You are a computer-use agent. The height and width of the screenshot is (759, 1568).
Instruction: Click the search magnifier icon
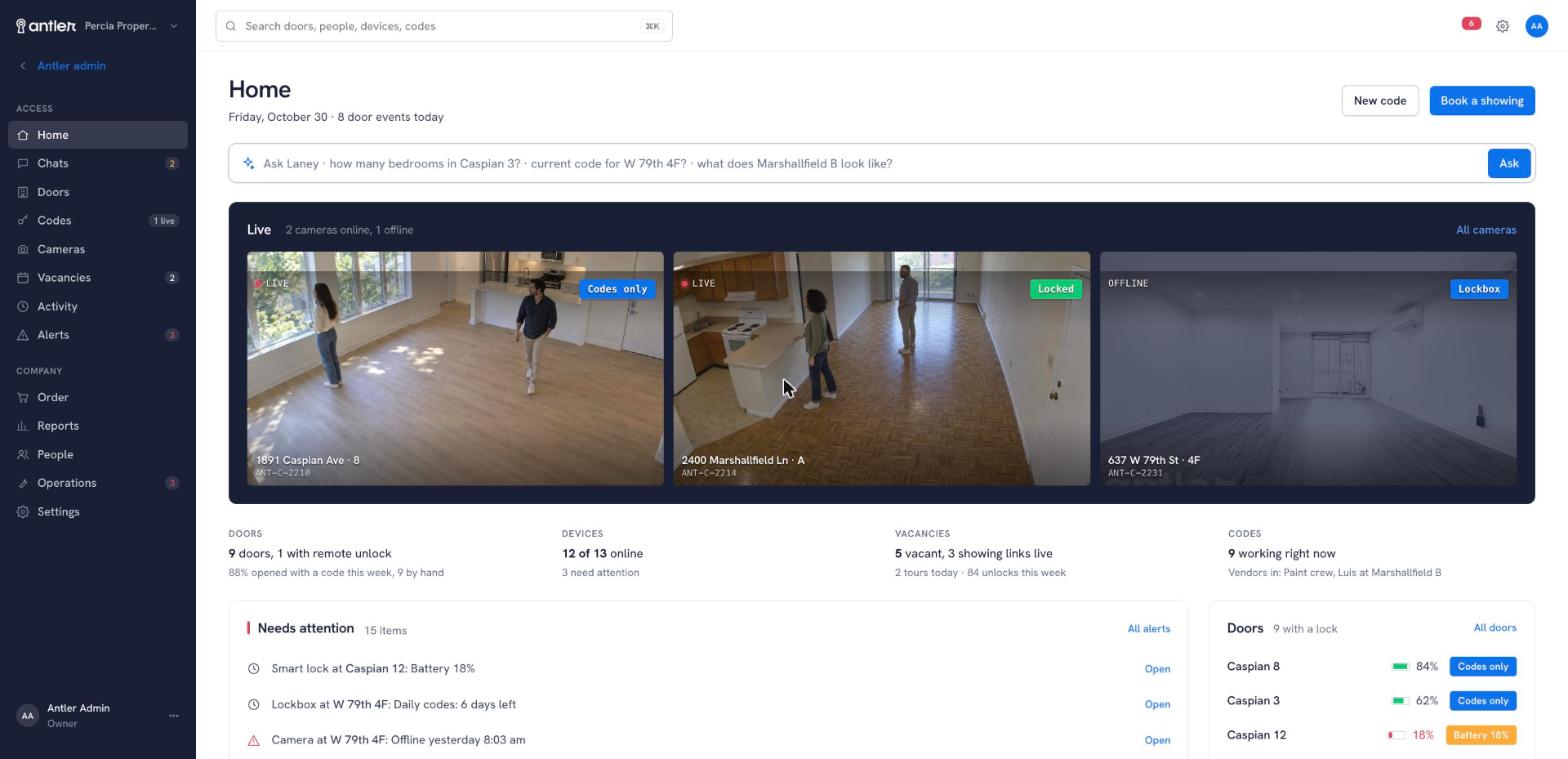[231, 26]
